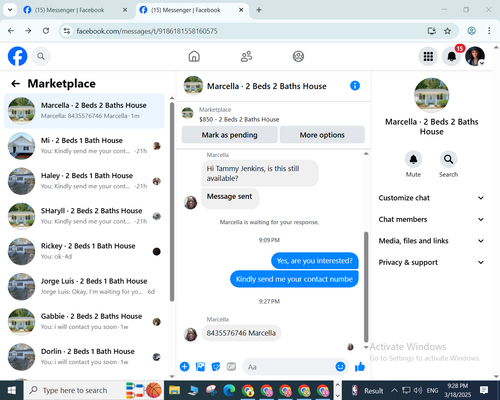Viewport: 500px width, 400px height.
Task: Expand Customize chat section
Action: coord(431,198)
